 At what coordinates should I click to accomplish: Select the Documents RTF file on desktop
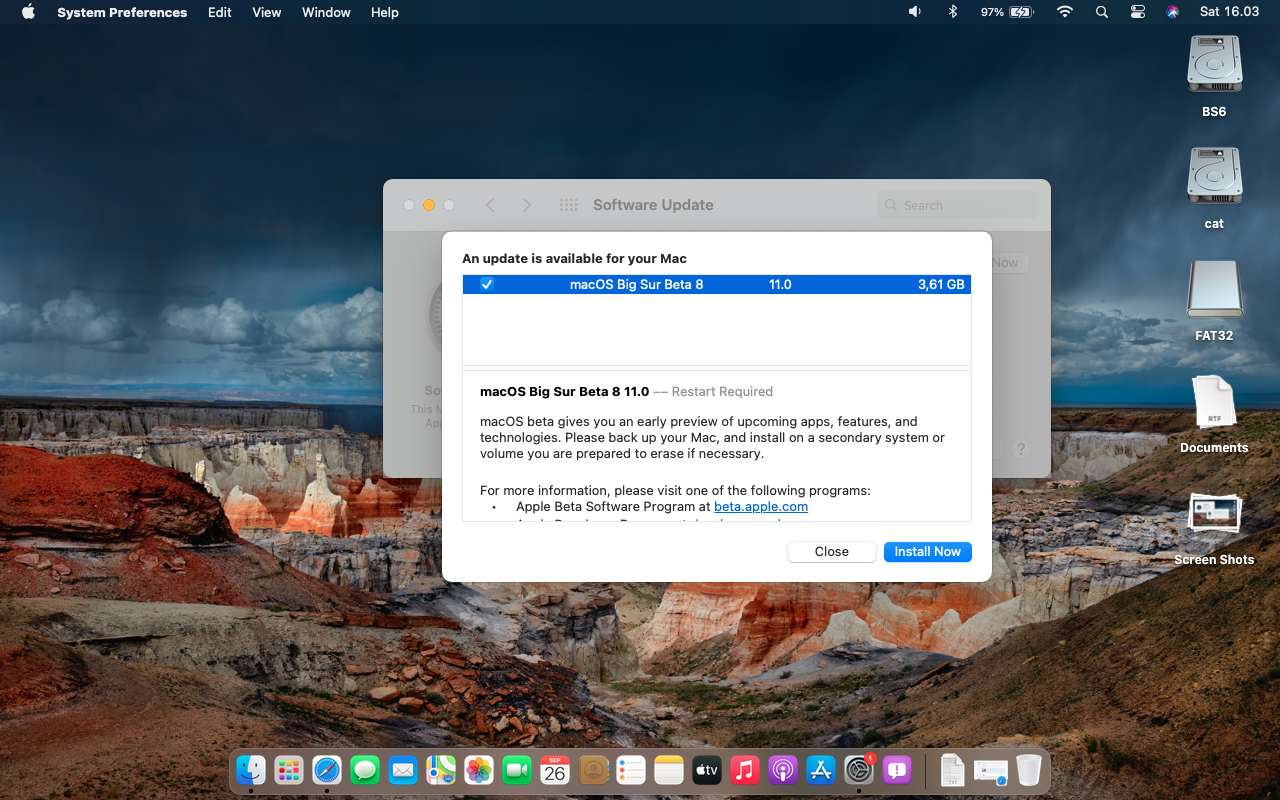coord(1214,412)
